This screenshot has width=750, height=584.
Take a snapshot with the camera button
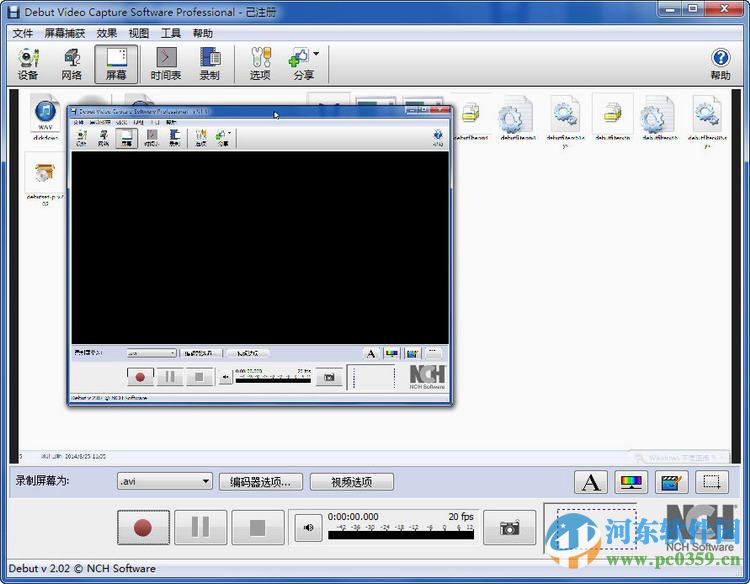pyautogui.click(x=509, y=528)
